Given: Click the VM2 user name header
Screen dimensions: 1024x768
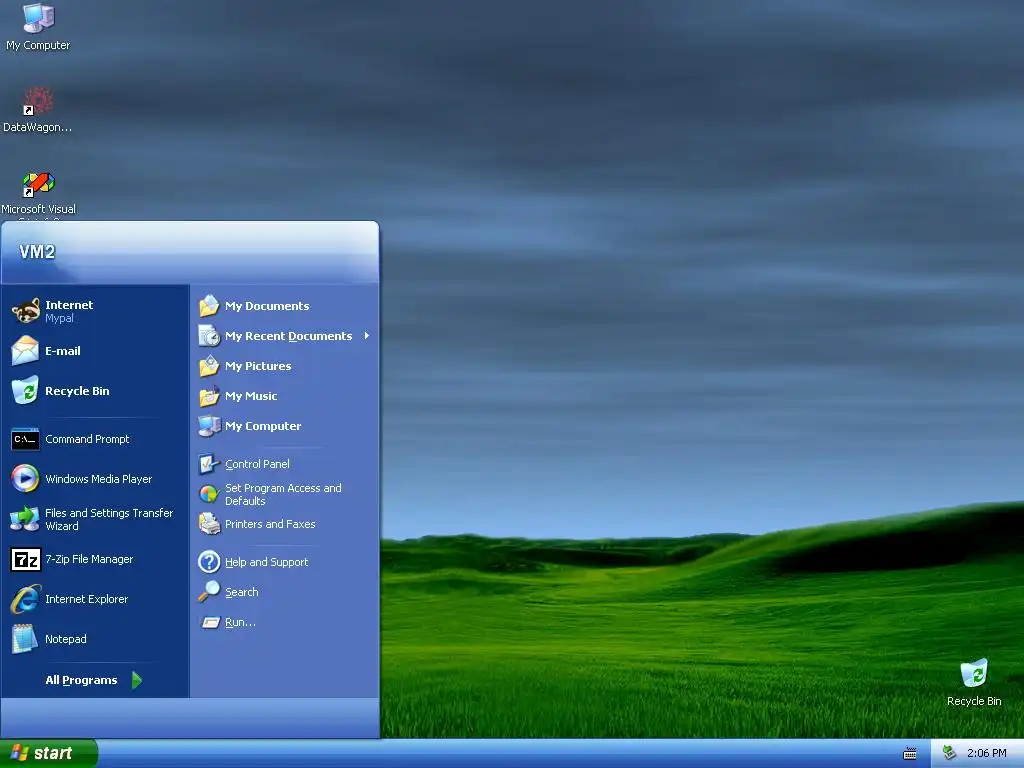Looking at the screenshot, I should pos(37,251).
